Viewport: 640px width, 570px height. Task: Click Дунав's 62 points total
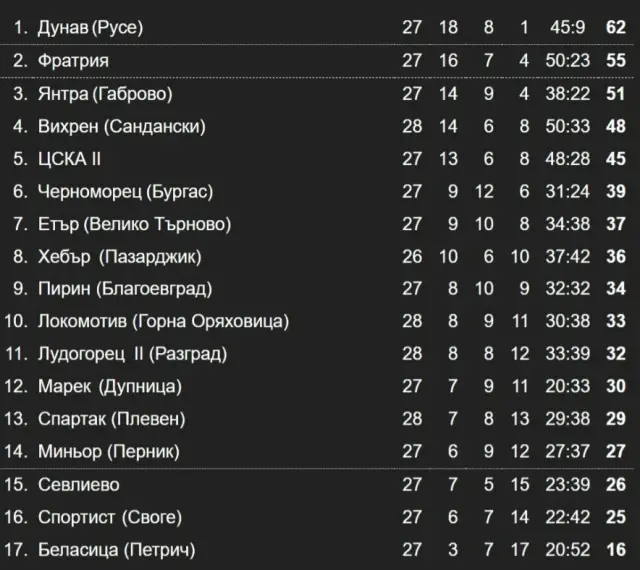(615, 27)
